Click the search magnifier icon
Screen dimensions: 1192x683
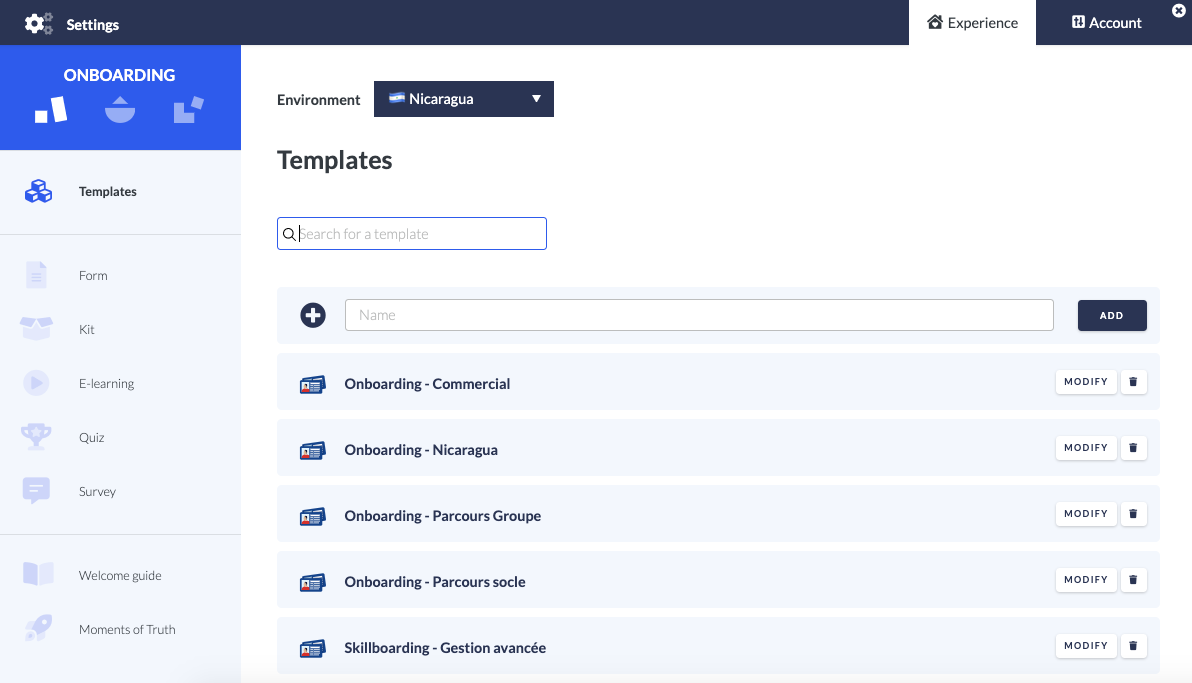pyautogui.click(x=289, y=234)
